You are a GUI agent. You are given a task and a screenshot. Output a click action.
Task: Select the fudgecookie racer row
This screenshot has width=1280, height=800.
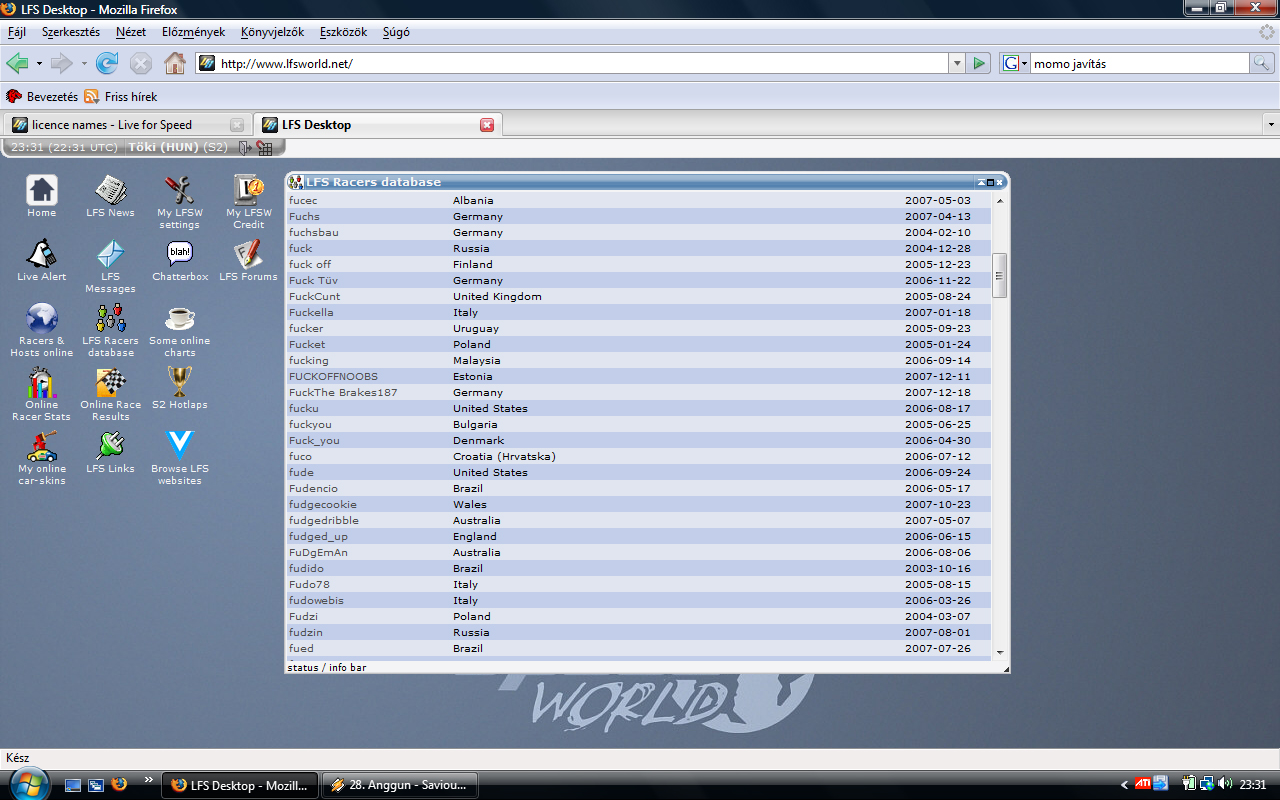(638, 504)
